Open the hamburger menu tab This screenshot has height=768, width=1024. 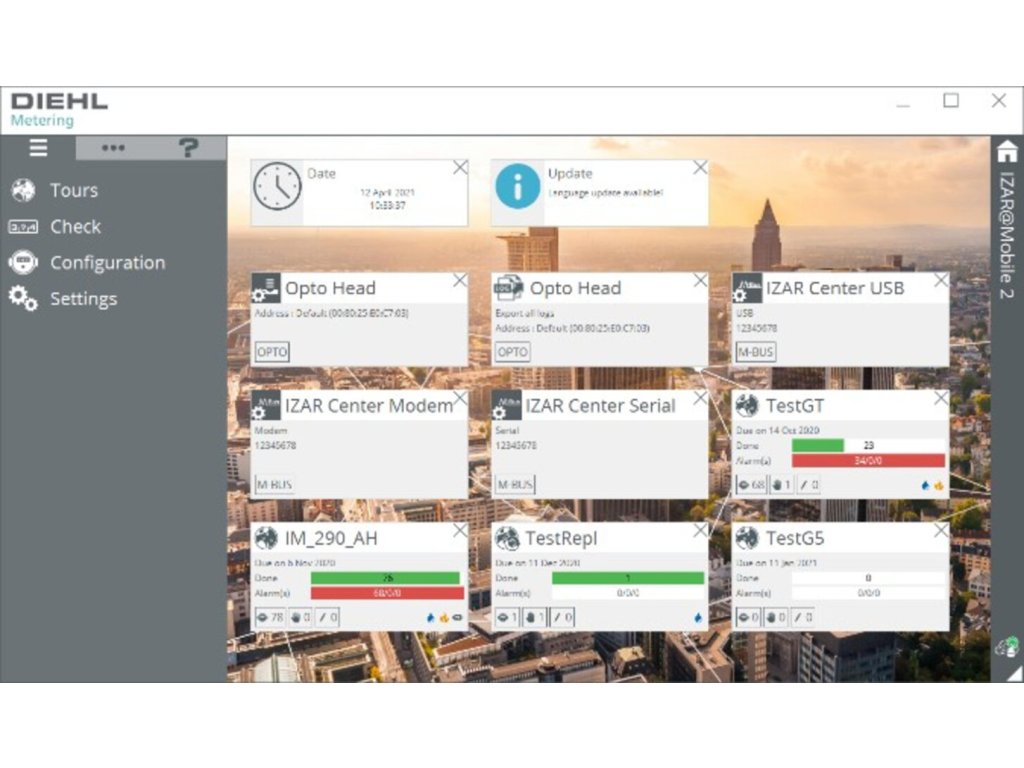click(38, 148)
